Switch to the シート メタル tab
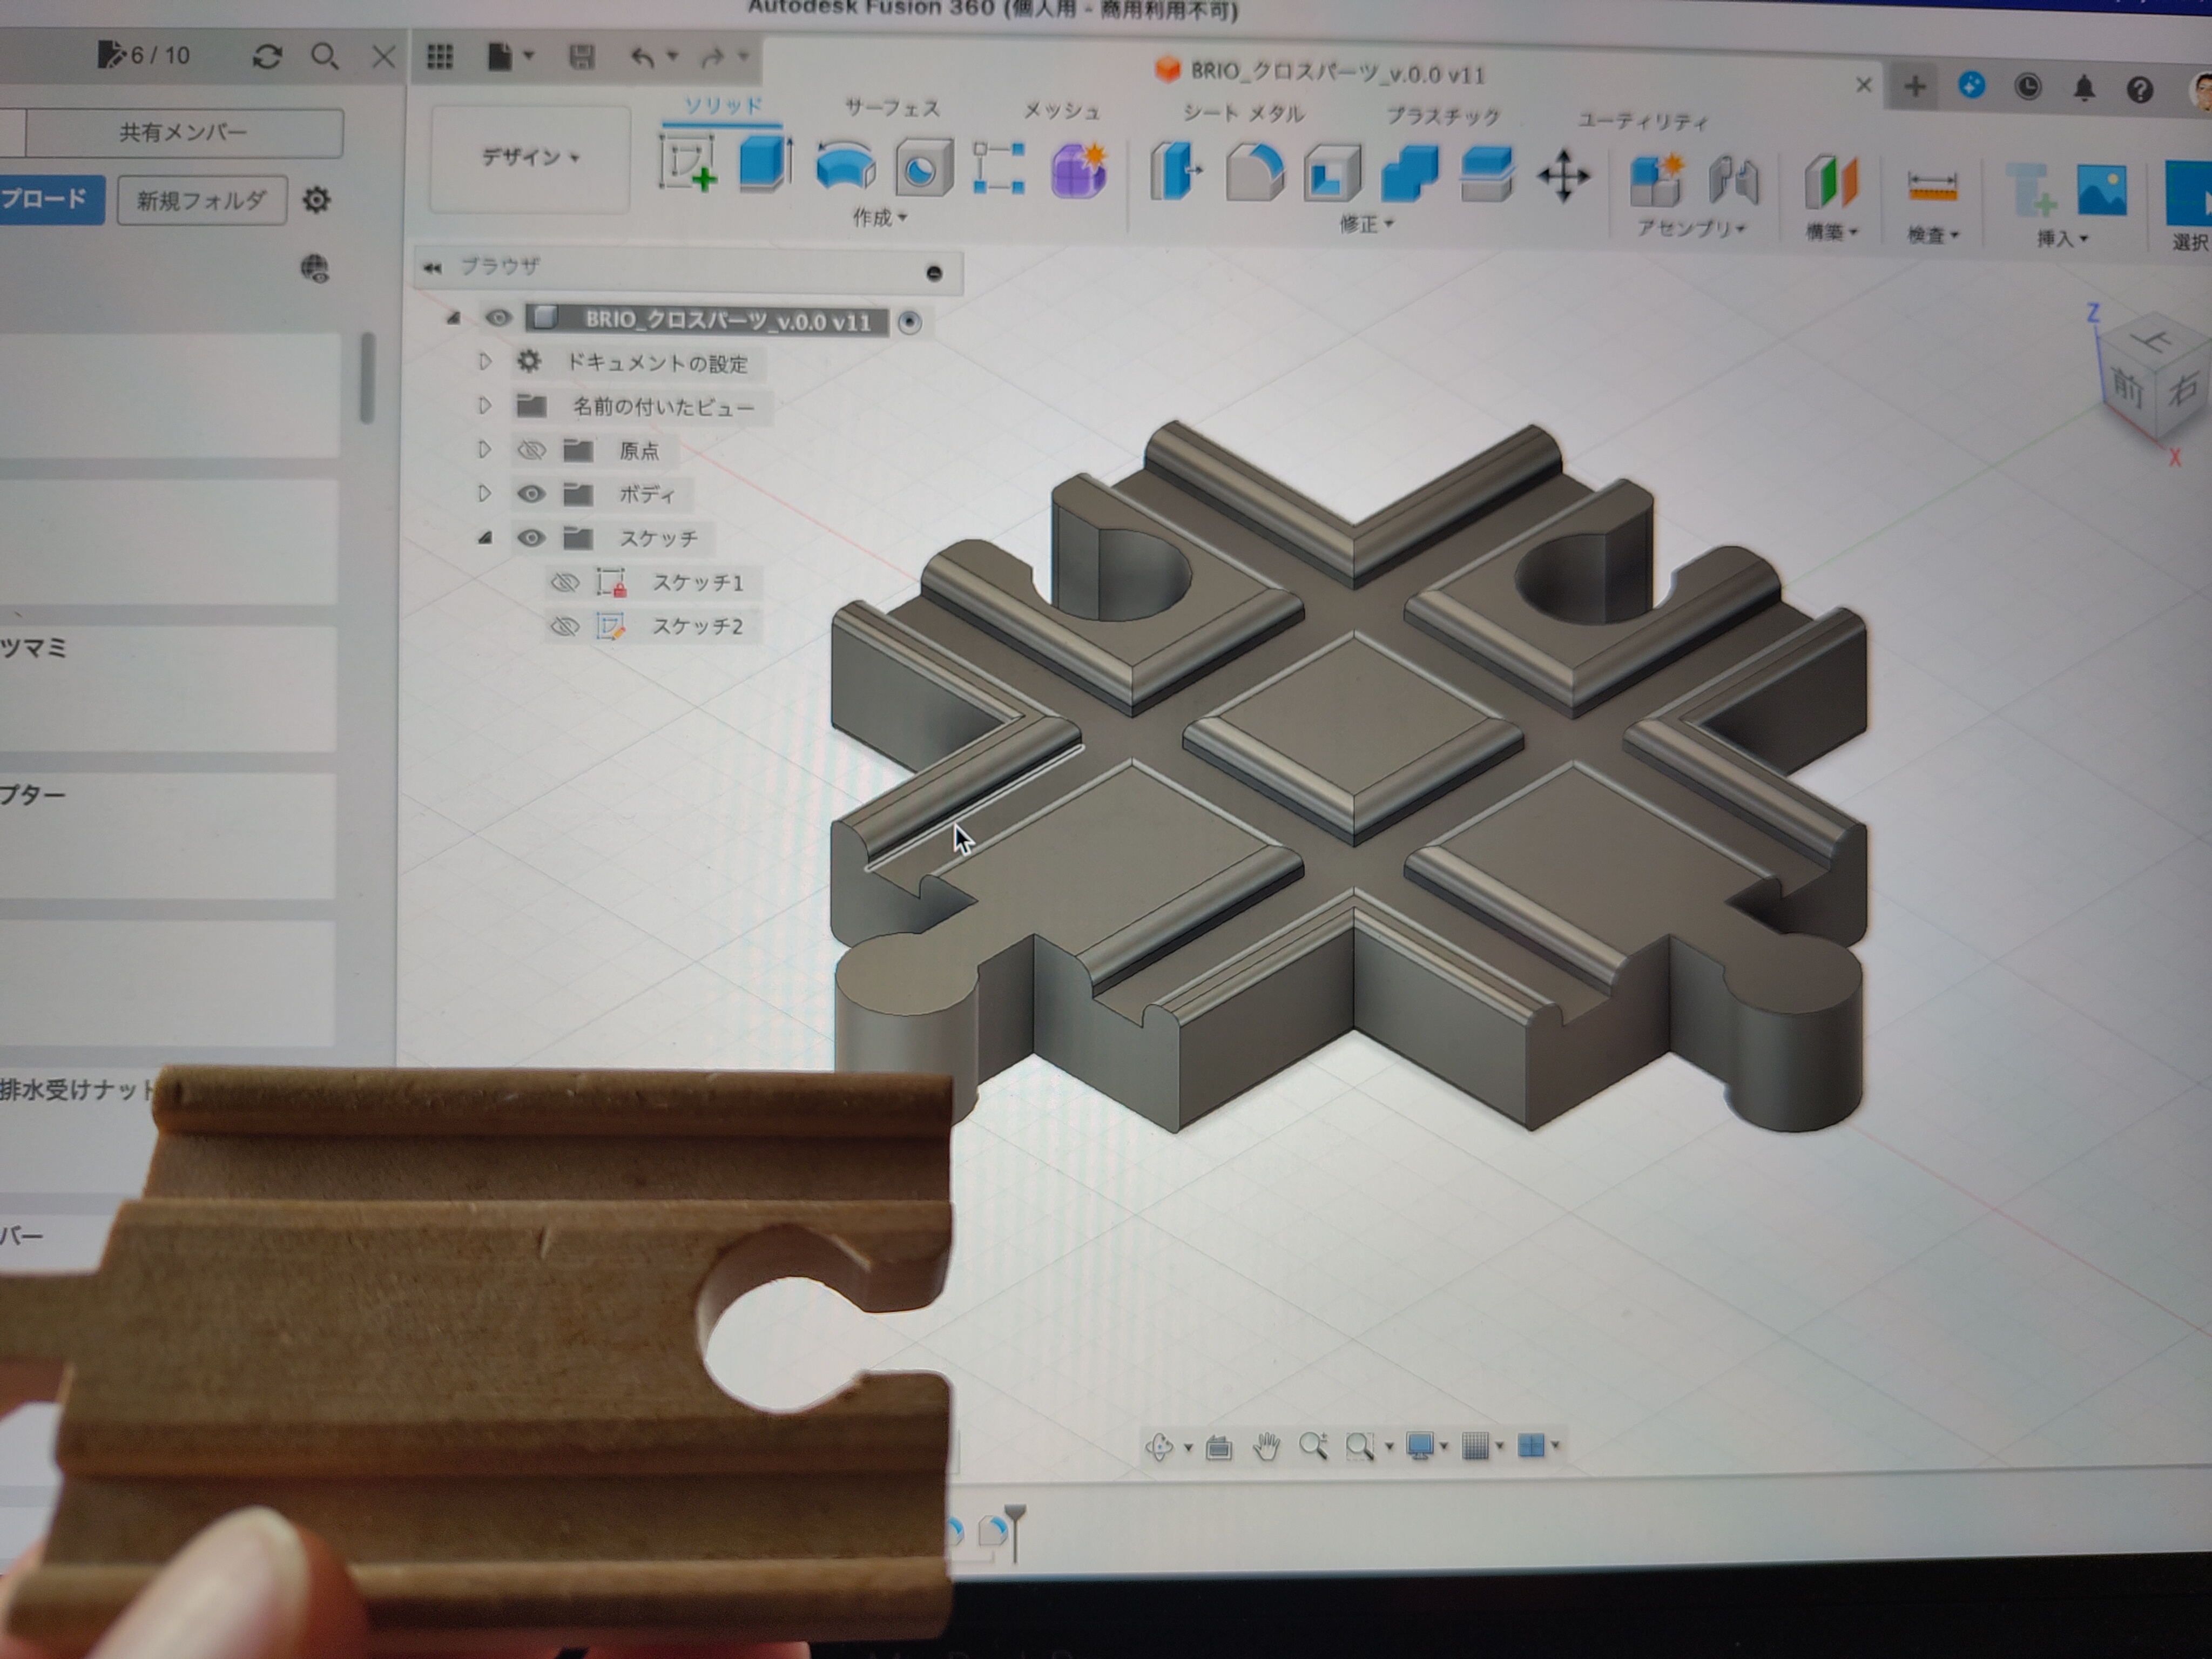Viewport: 2212px width, 1659px height. (1243, 114)
